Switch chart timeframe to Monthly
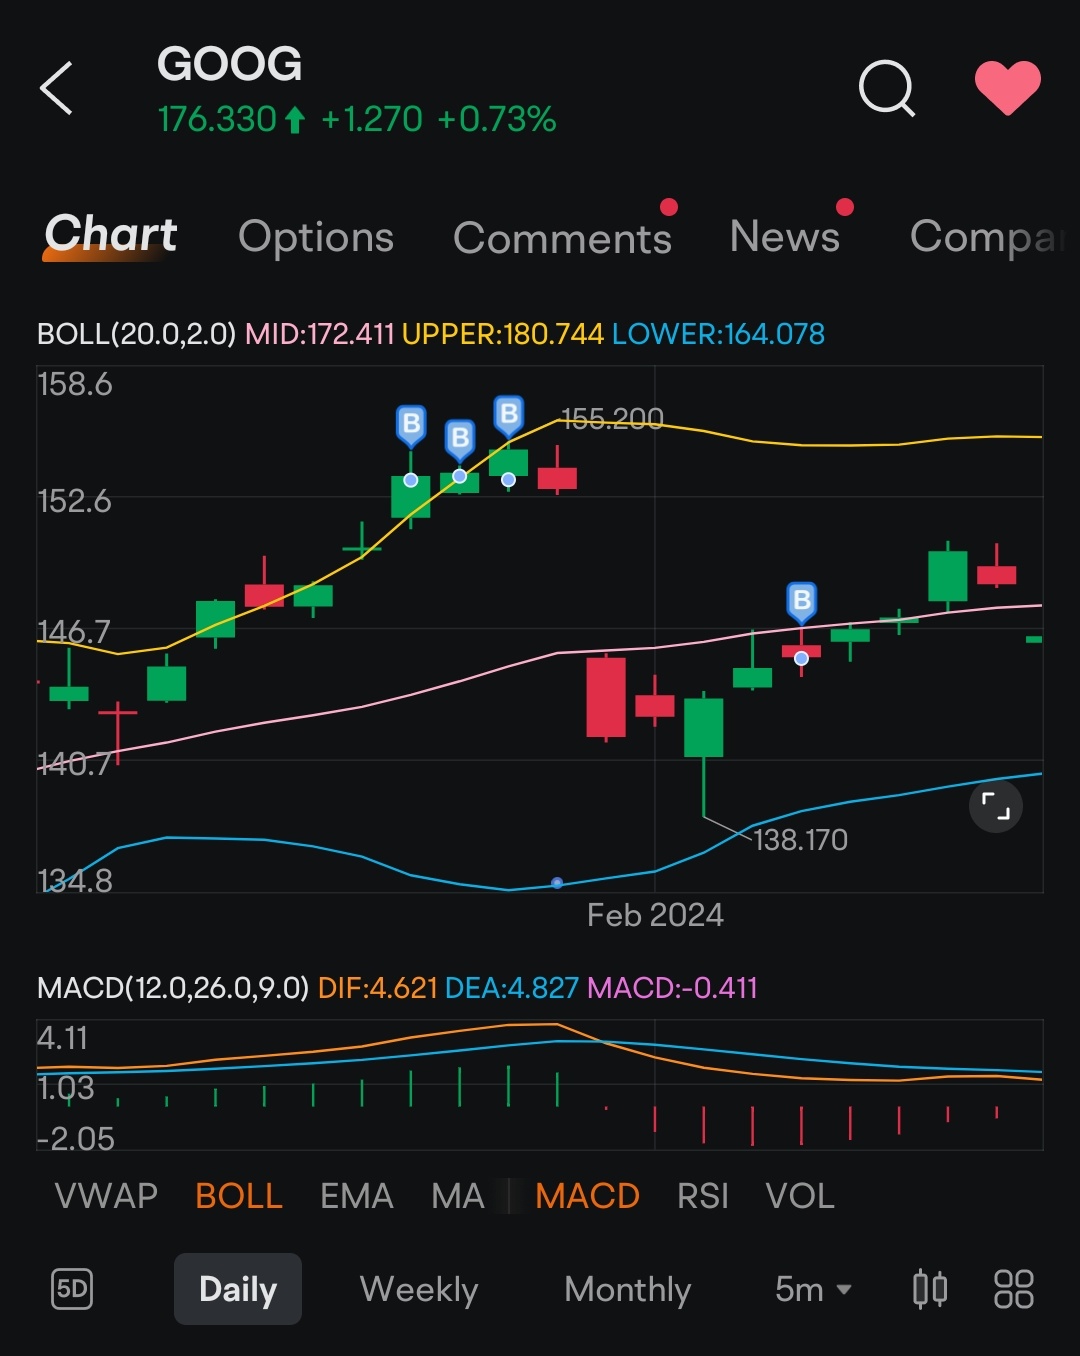Screen dimensions: 1080x1356 (x=627, y=1289)
